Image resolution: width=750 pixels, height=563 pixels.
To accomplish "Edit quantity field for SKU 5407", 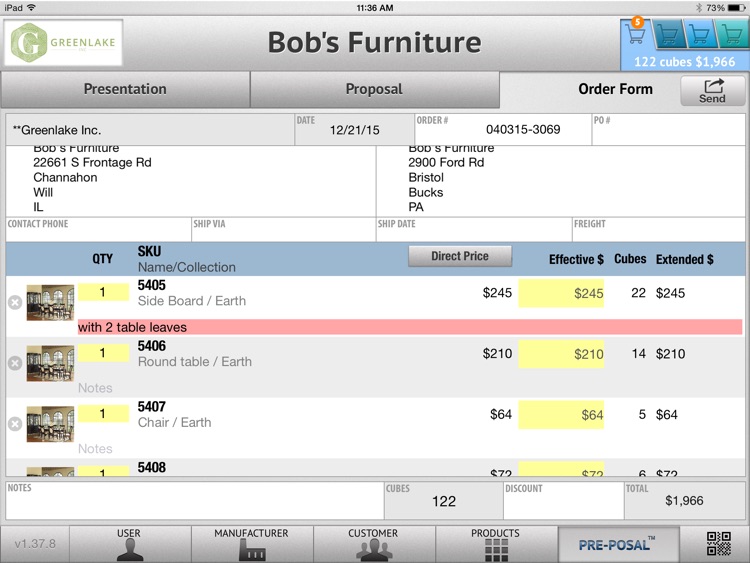I will (x=103, y=414).
